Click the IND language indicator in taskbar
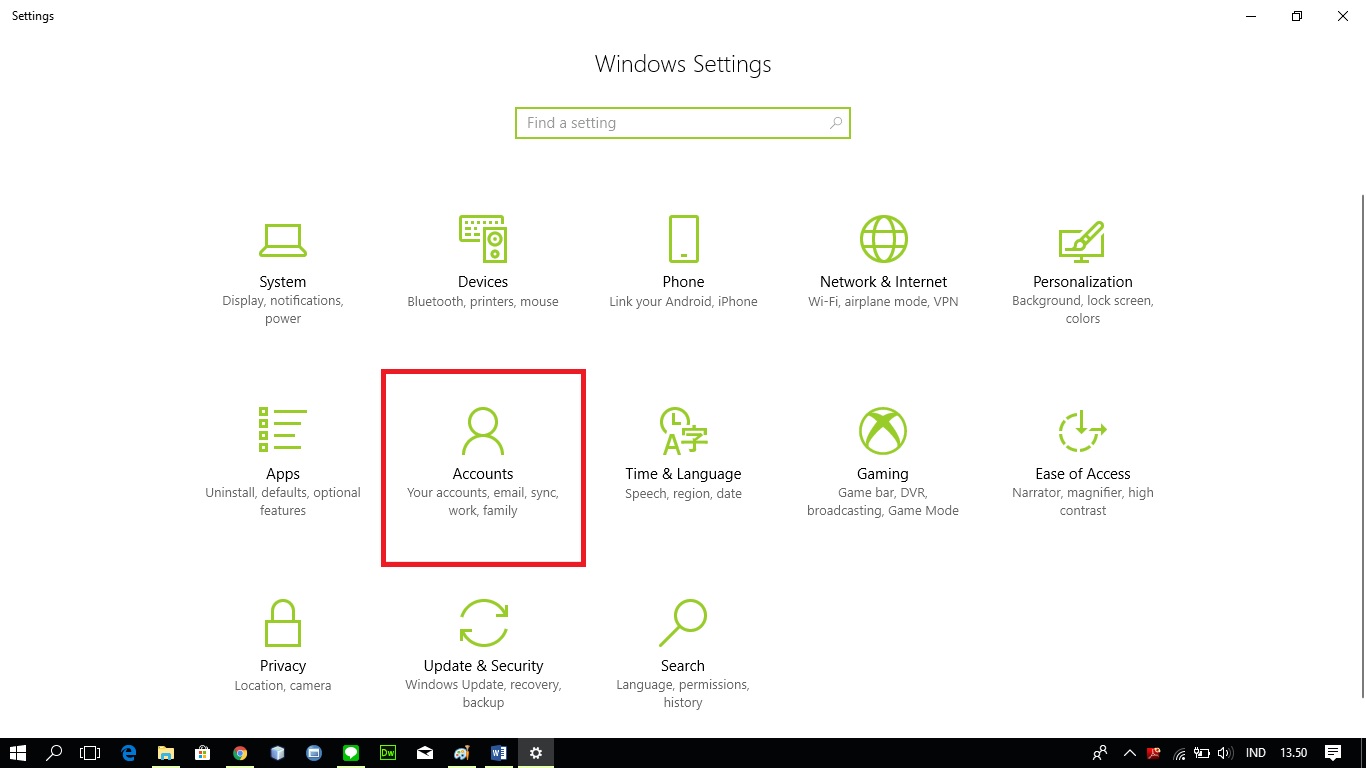This screenshot has height=768, width=1366. pyautogui.click(x=1255, y=753)
